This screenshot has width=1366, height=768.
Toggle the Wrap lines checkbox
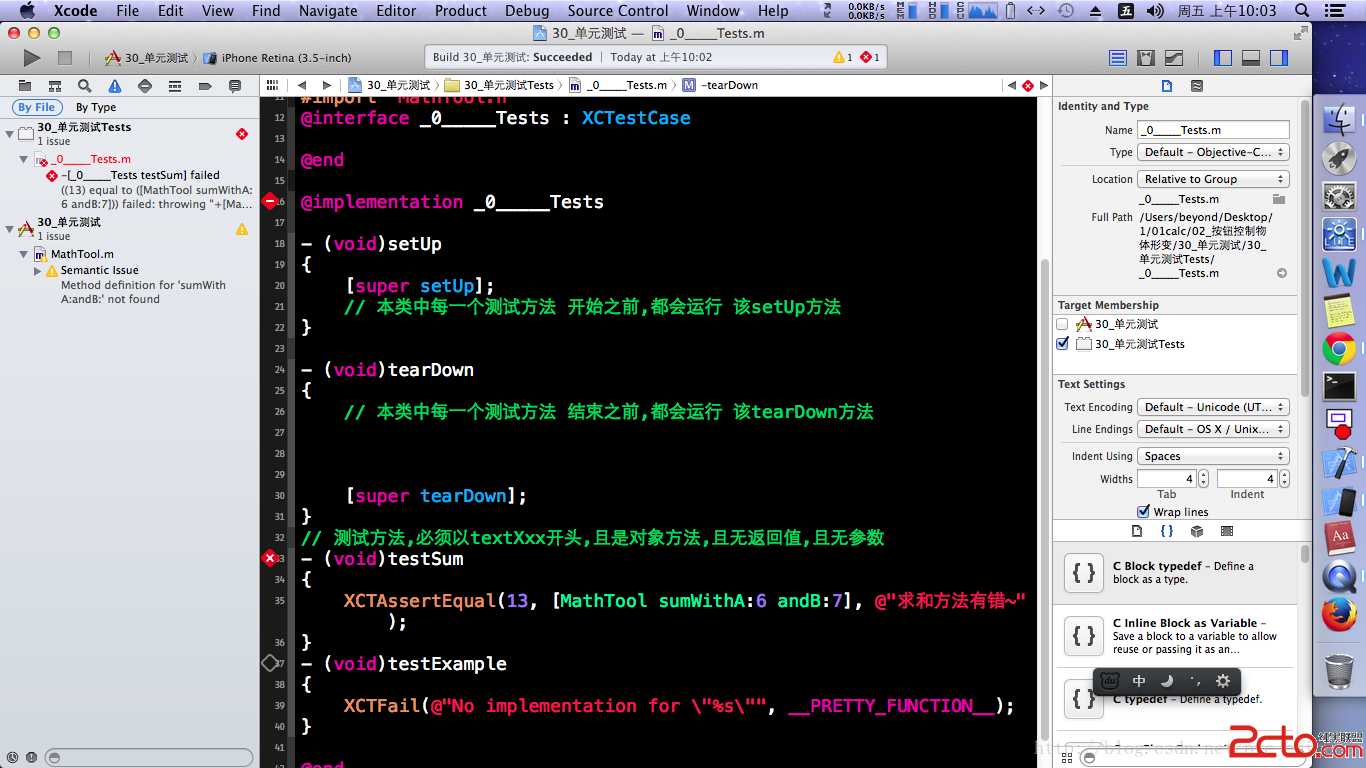pos(1143,512)
